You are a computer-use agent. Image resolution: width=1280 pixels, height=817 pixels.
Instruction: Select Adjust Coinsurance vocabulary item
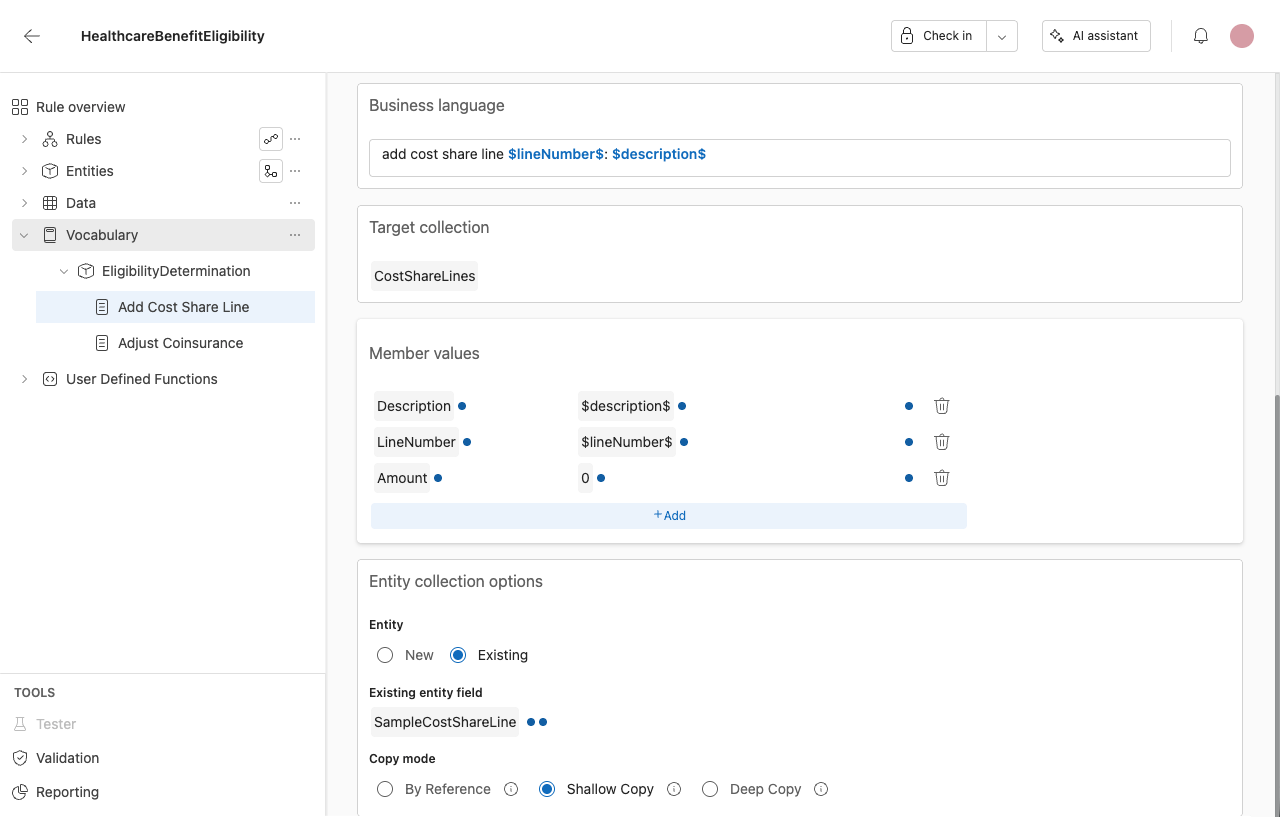point(175,343)
